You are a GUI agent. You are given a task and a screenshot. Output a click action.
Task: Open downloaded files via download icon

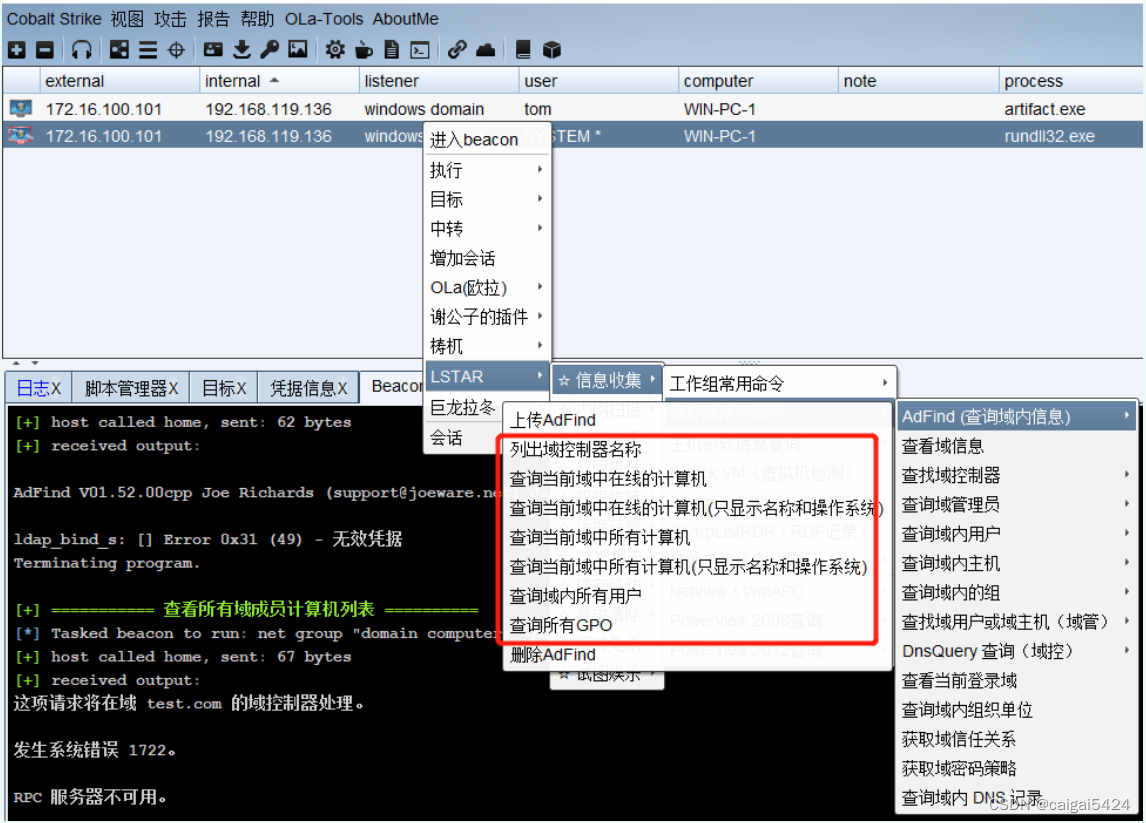point(242,50)
